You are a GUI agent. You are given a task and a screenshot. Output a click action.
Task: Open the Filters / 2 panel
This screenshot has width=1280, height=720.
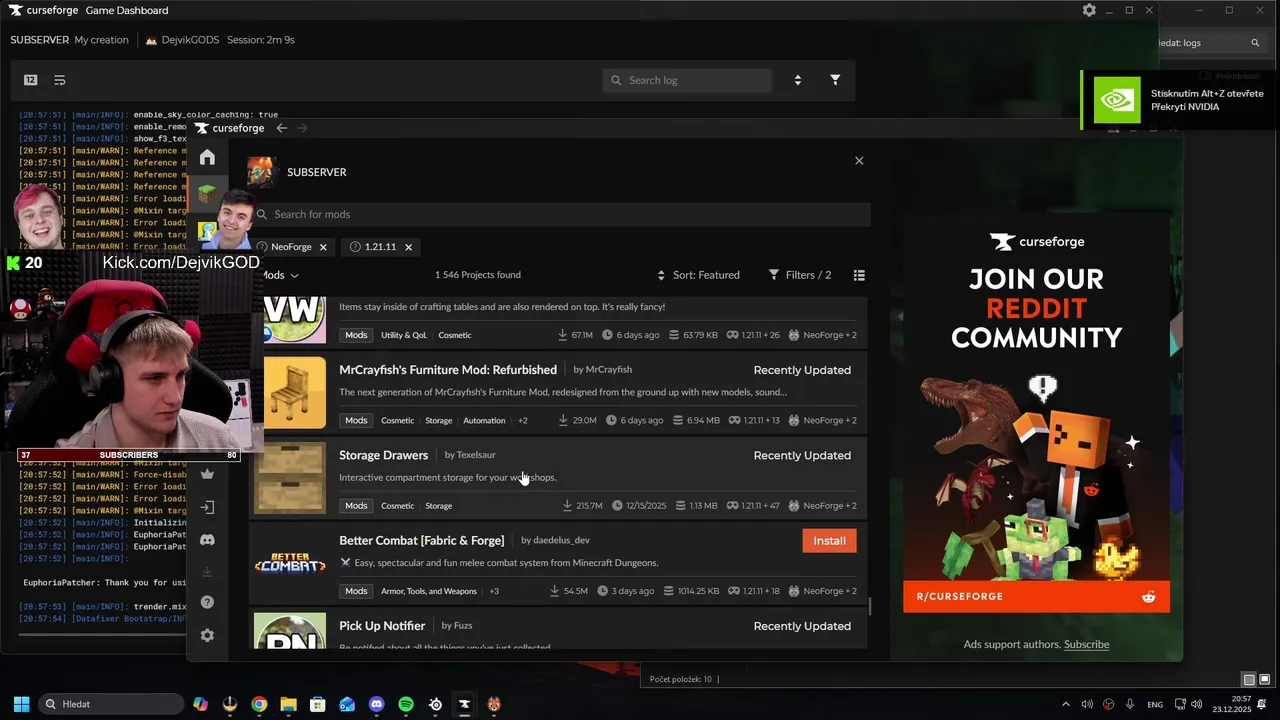[x=800, y=275]
